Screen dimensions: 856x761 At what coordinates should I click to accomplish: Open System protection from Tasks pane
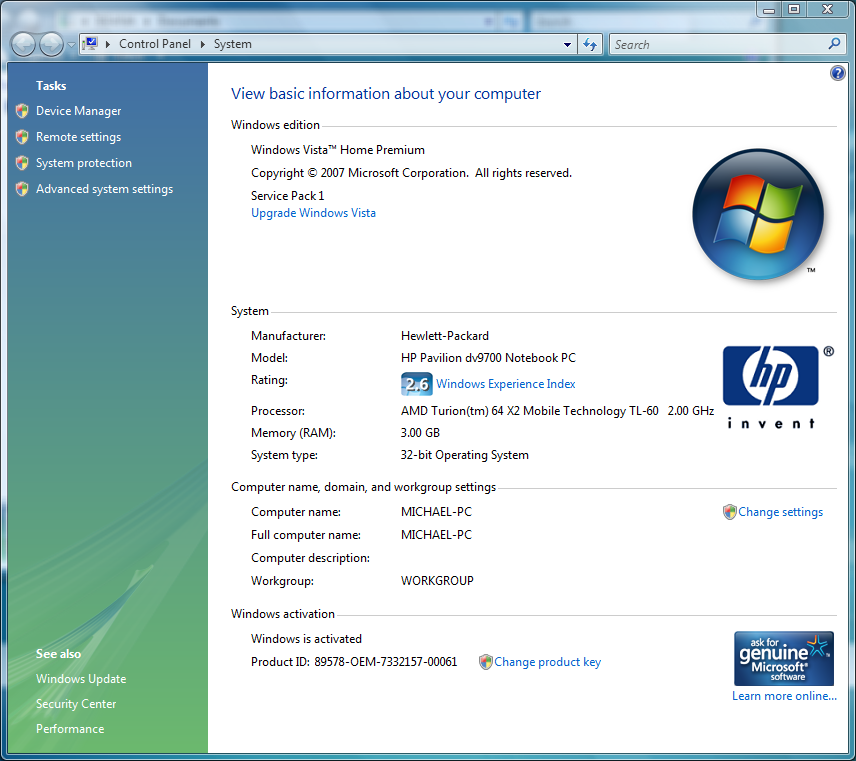[84, 163]
